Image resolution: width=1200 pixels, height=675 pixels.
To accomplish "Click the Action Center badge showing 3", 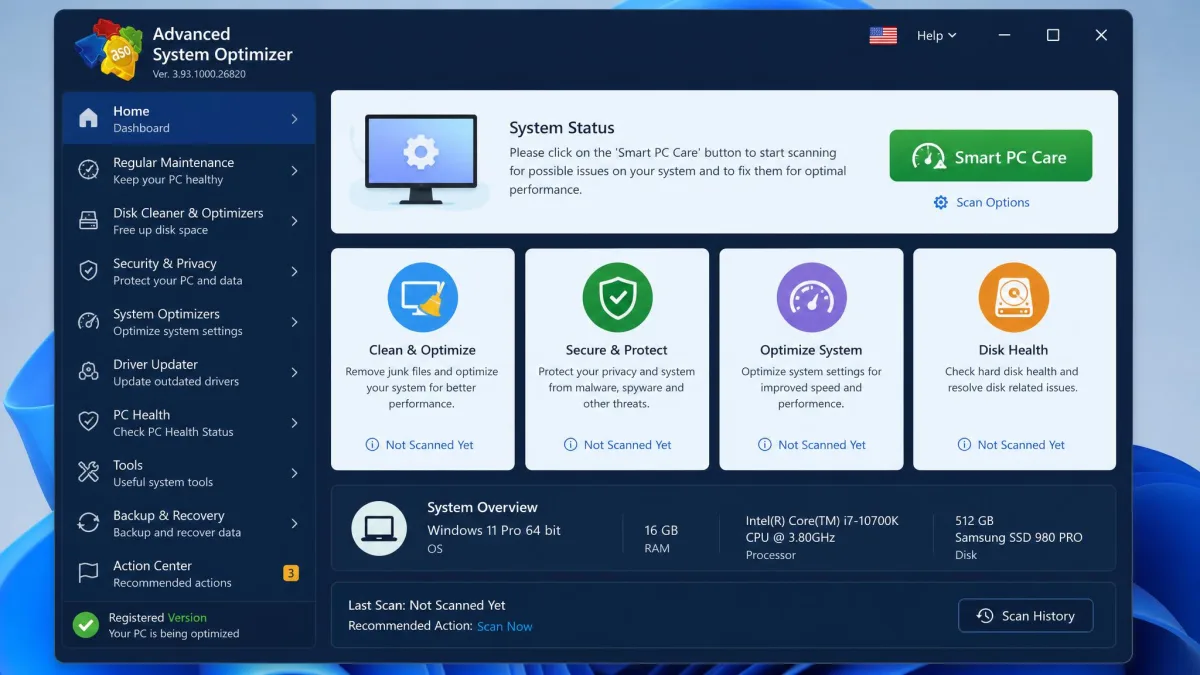I will [x=291, y=573].
